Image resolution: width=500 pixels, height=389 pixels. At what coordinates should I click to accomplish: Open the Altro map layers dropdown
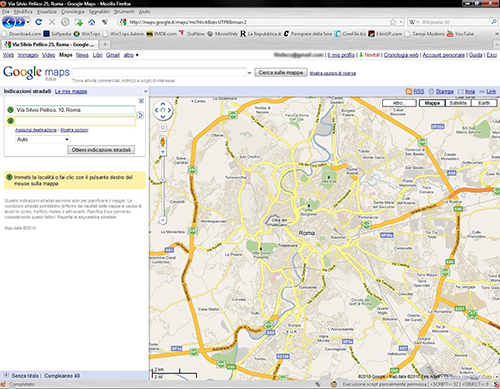pos(399,103)
